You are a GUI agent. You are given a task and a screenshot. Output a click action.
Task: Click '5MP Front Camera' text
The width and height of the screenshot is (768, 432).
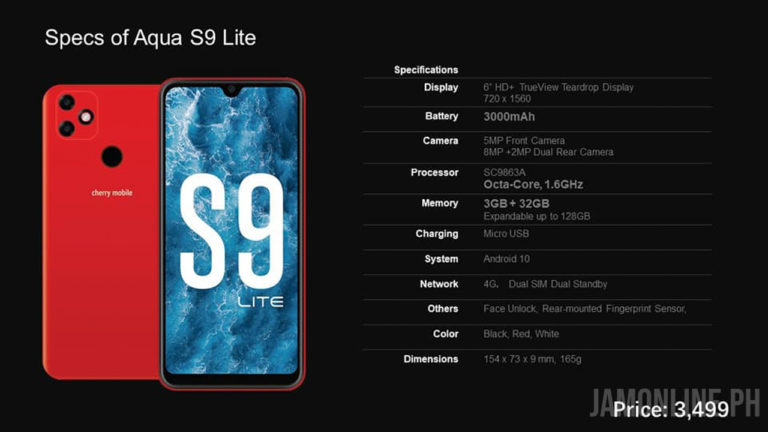pyautogui.click(x=524, y=141)
